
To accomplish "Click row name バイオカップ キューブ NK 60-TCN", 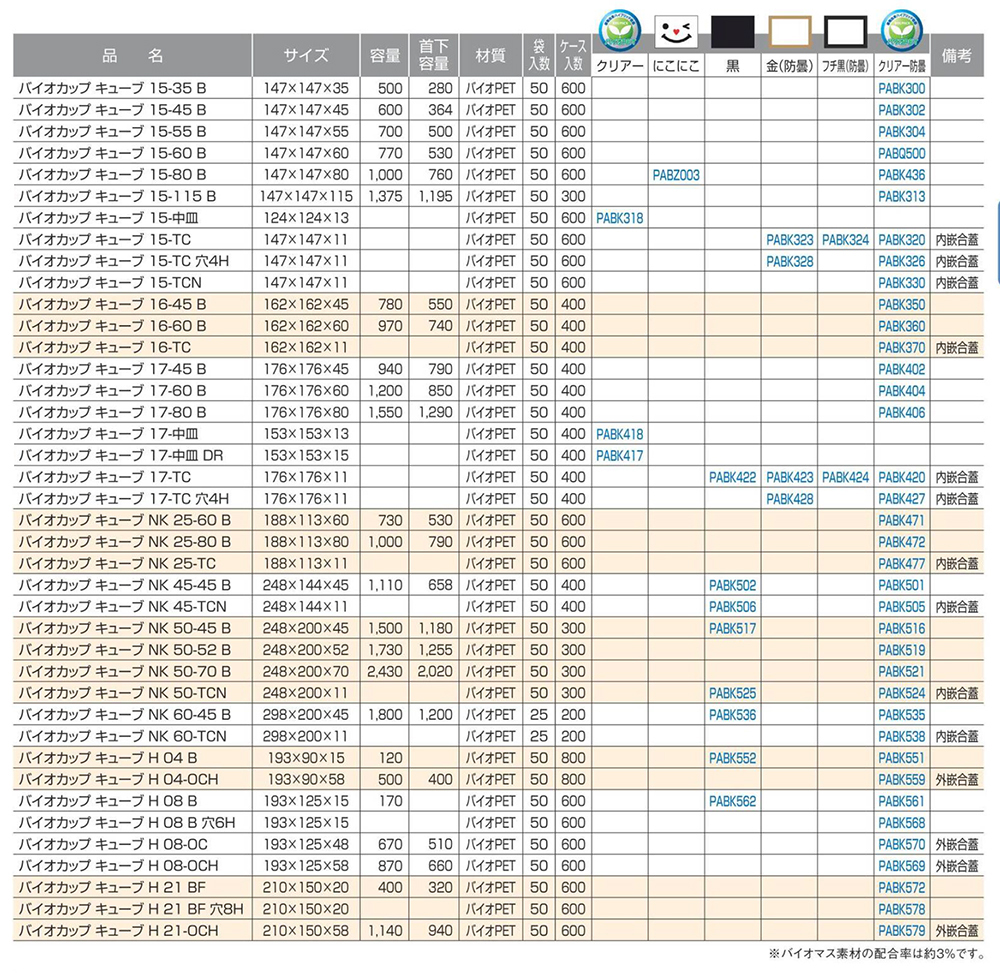I will (x=122, y=737).
